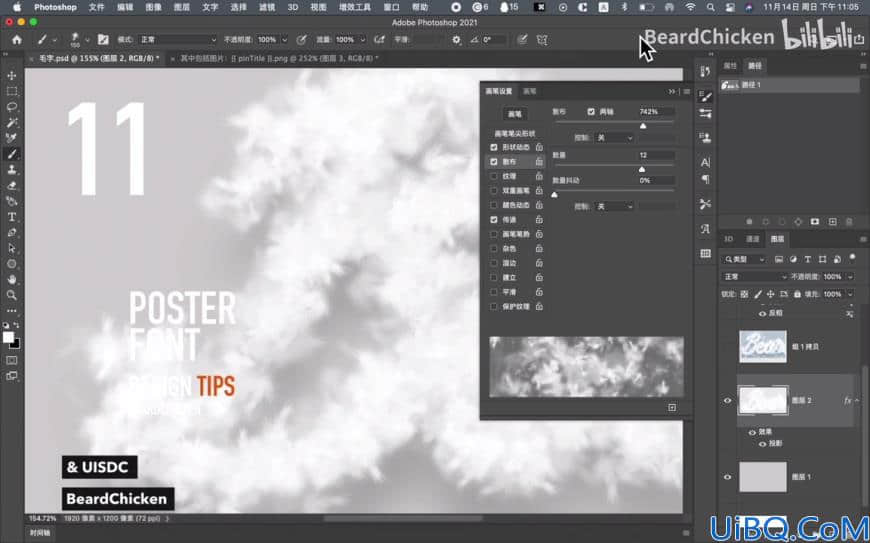870x543 pixels.
Task: Open count jitter 控制 dropdown
Action: [614, 206]
